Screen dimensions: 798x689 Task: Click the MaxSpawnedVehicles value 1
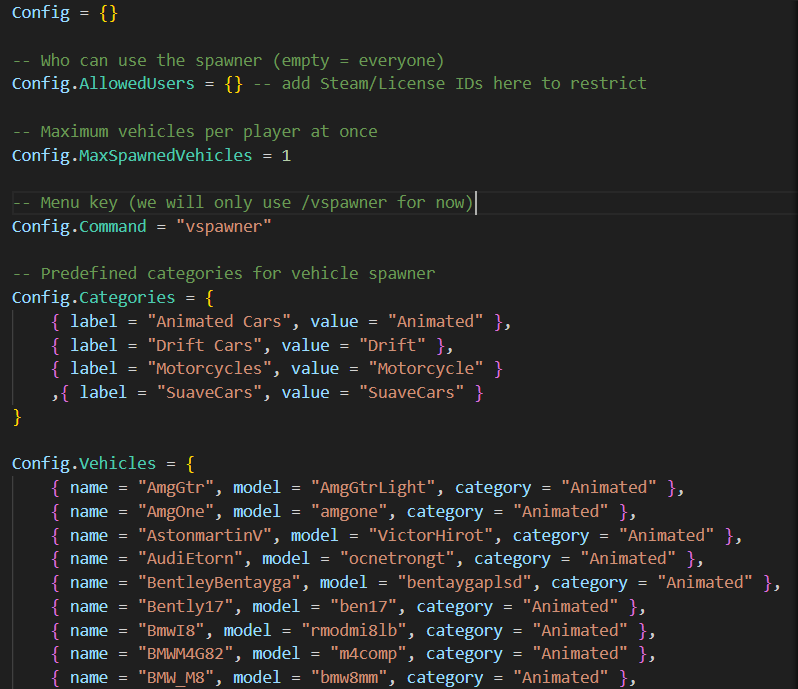(x=286, y=155)
